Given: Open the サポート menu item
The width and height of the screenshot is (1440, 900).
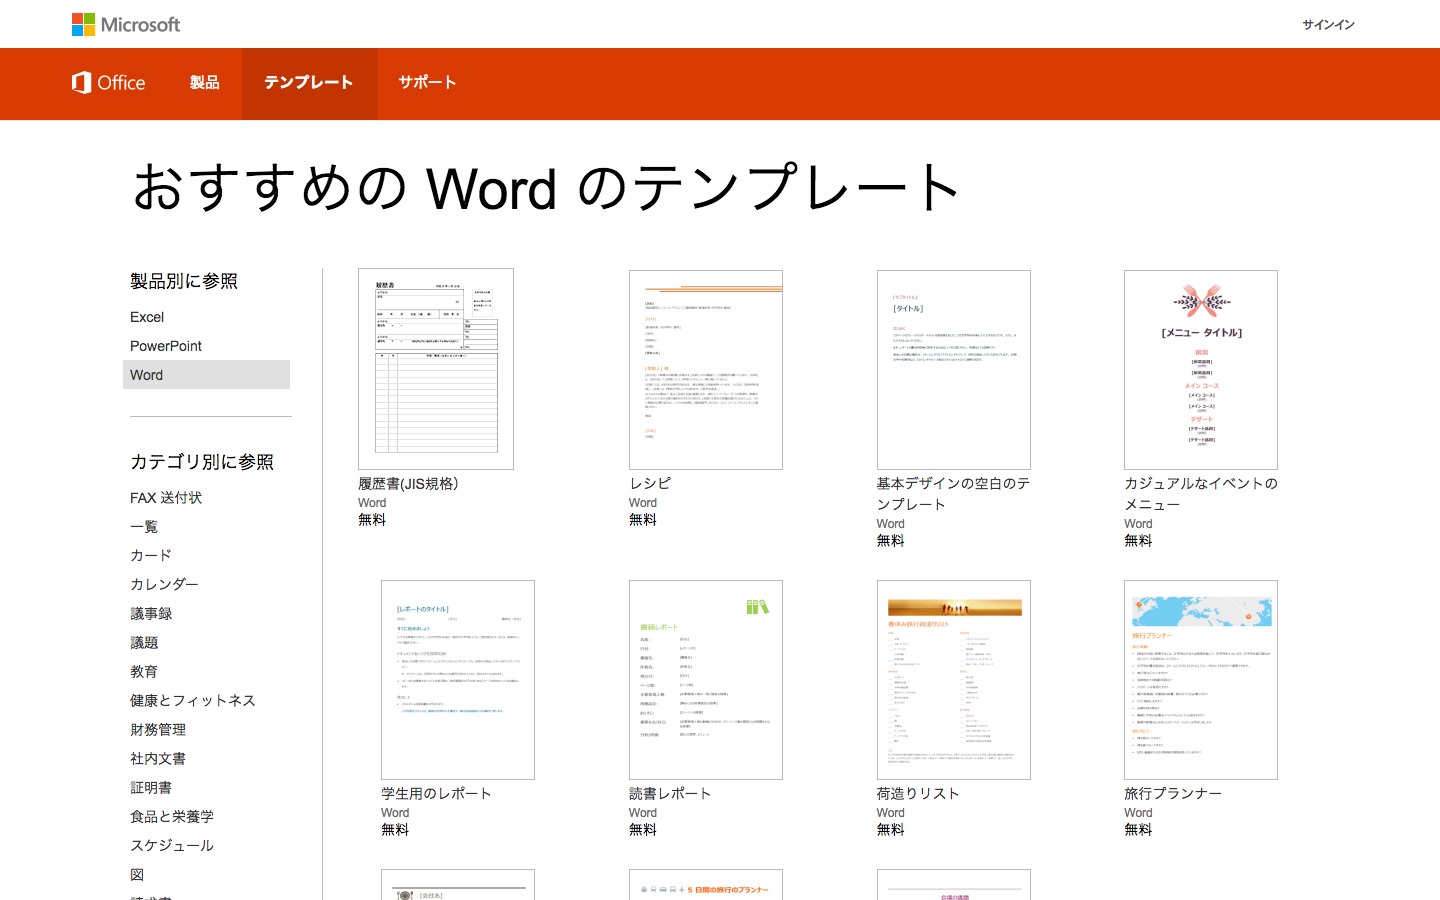Looking at the screenshot, I should pos(427,83).
